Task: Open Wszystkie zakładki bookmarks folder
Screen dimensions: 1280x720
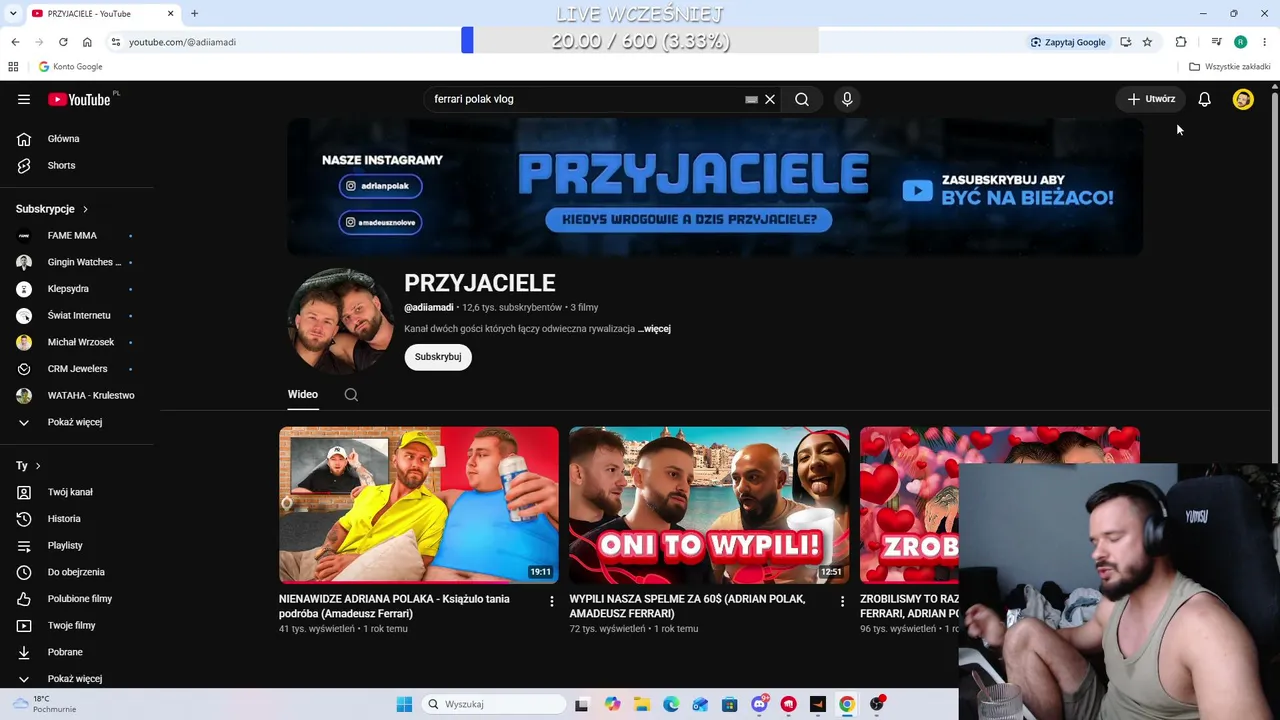Action: [1230, 67]
